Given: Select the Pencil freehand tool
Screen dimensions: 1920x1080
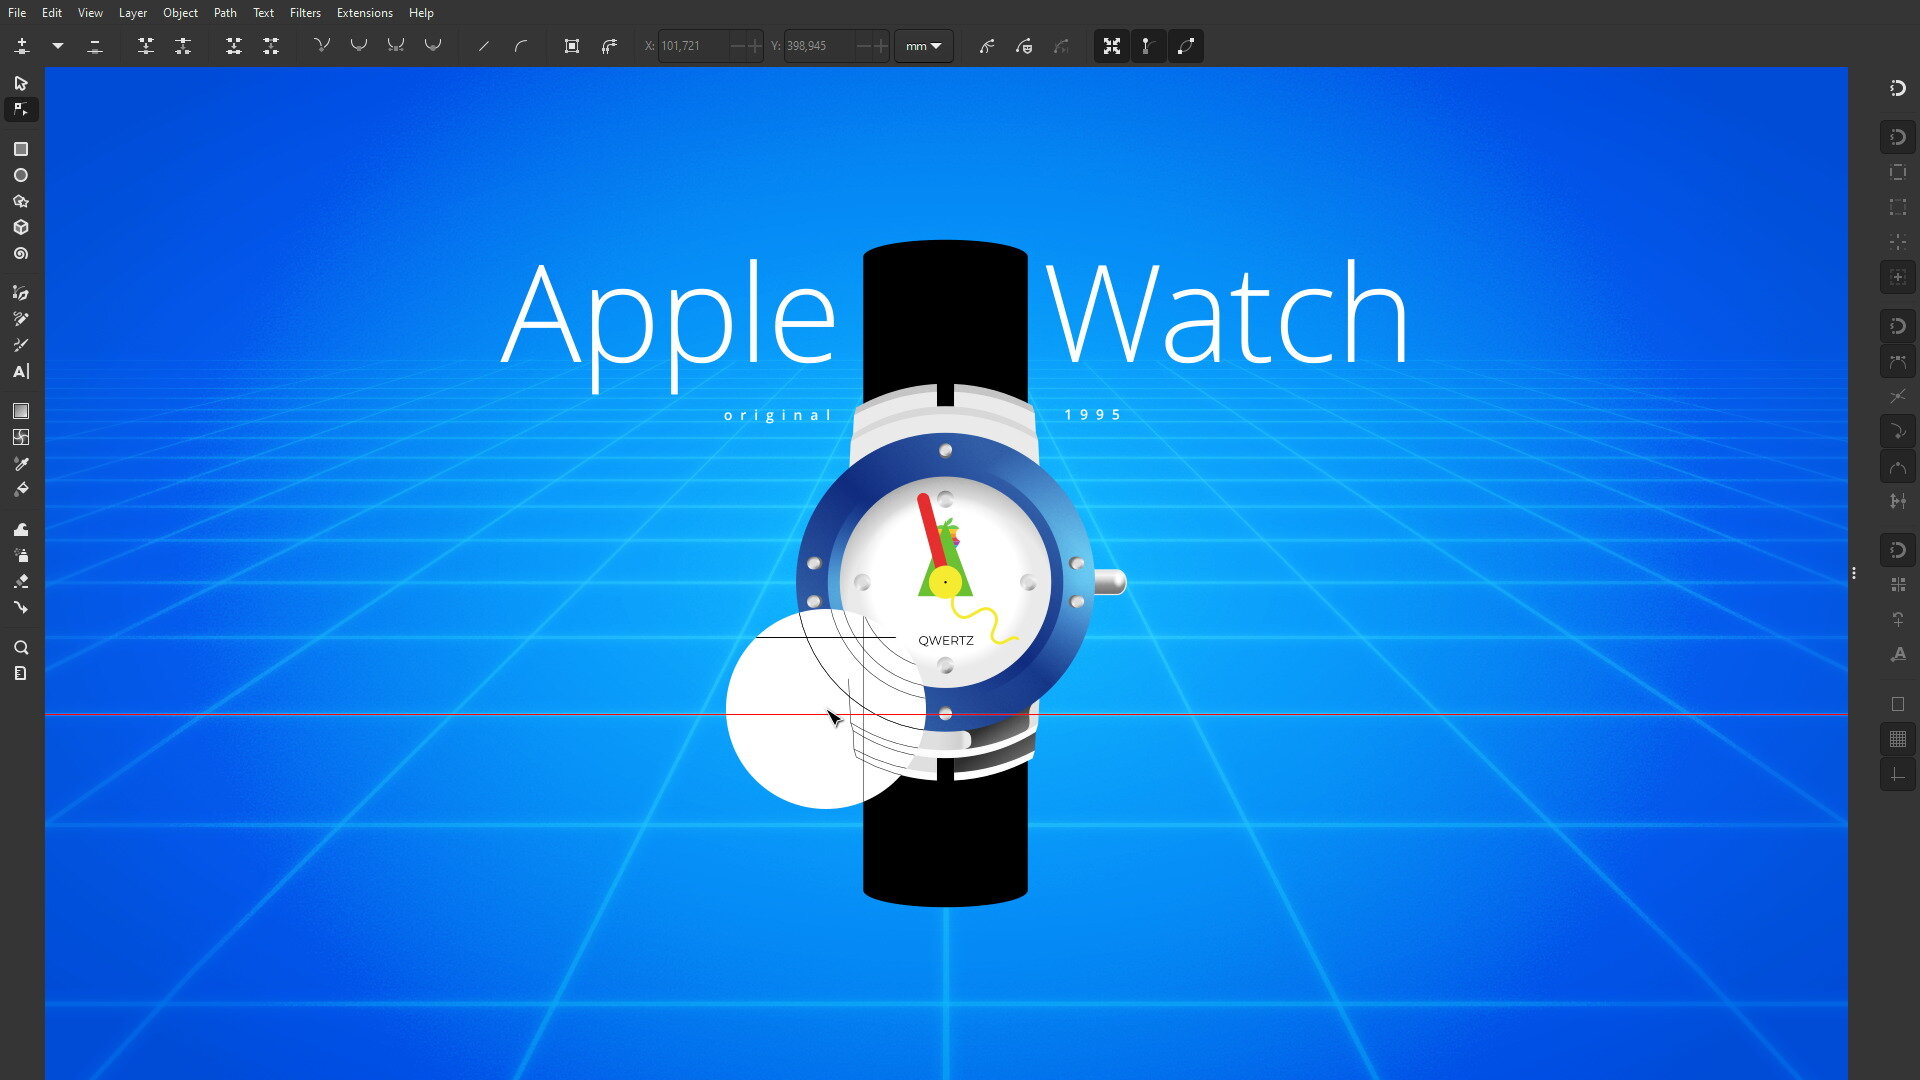Looking at the screenshot, I should (x=21, y=319).
